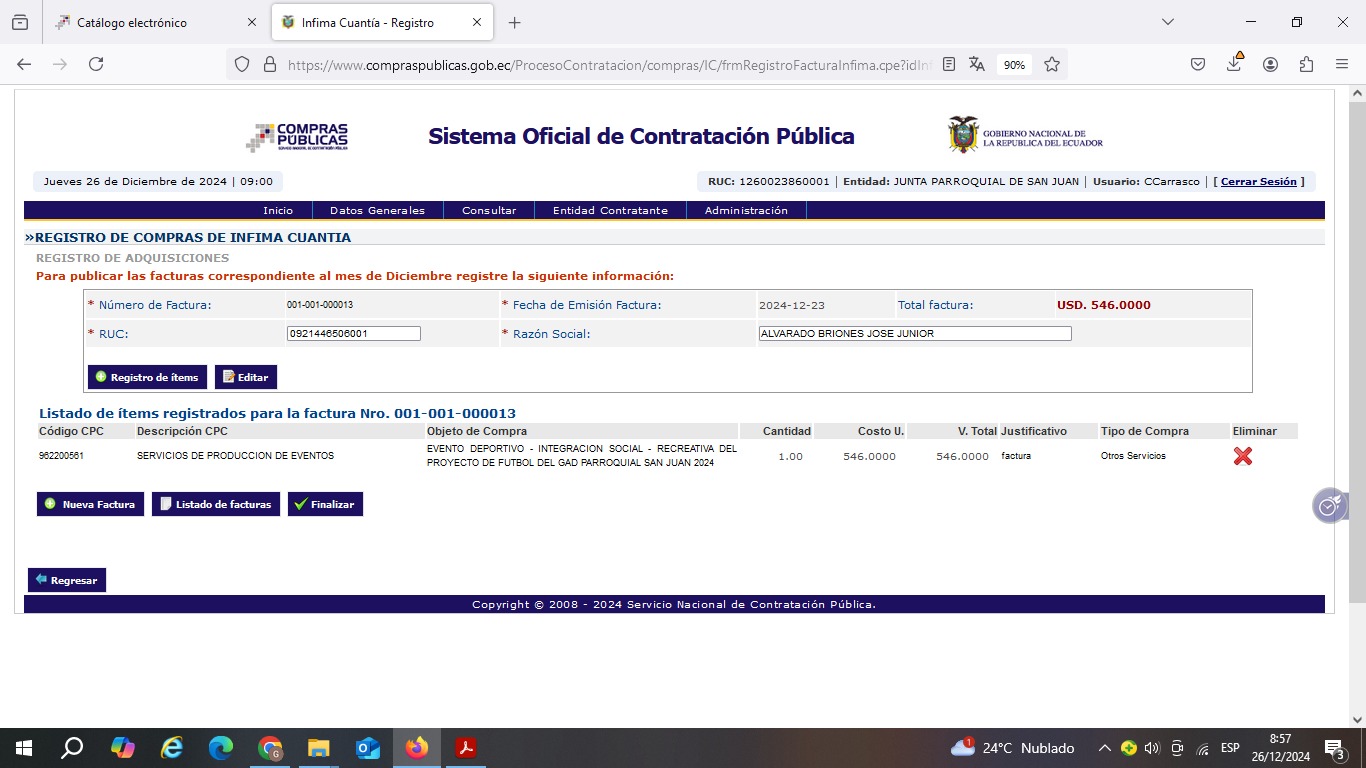This screenshot has height=768, width=1366.
Task: Expand the list all tabs dropdown
Action: (x=1167, y=23)
